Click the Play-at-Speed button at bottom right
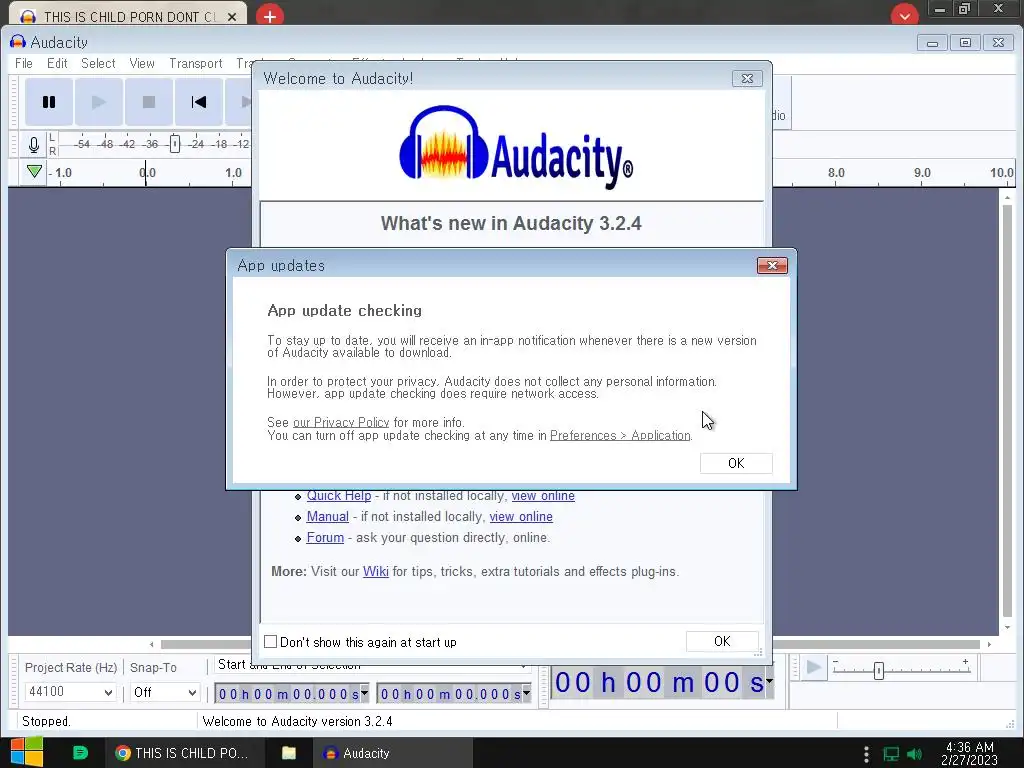The width and height of the screenshot is (1024, 768). click(814, 667)
